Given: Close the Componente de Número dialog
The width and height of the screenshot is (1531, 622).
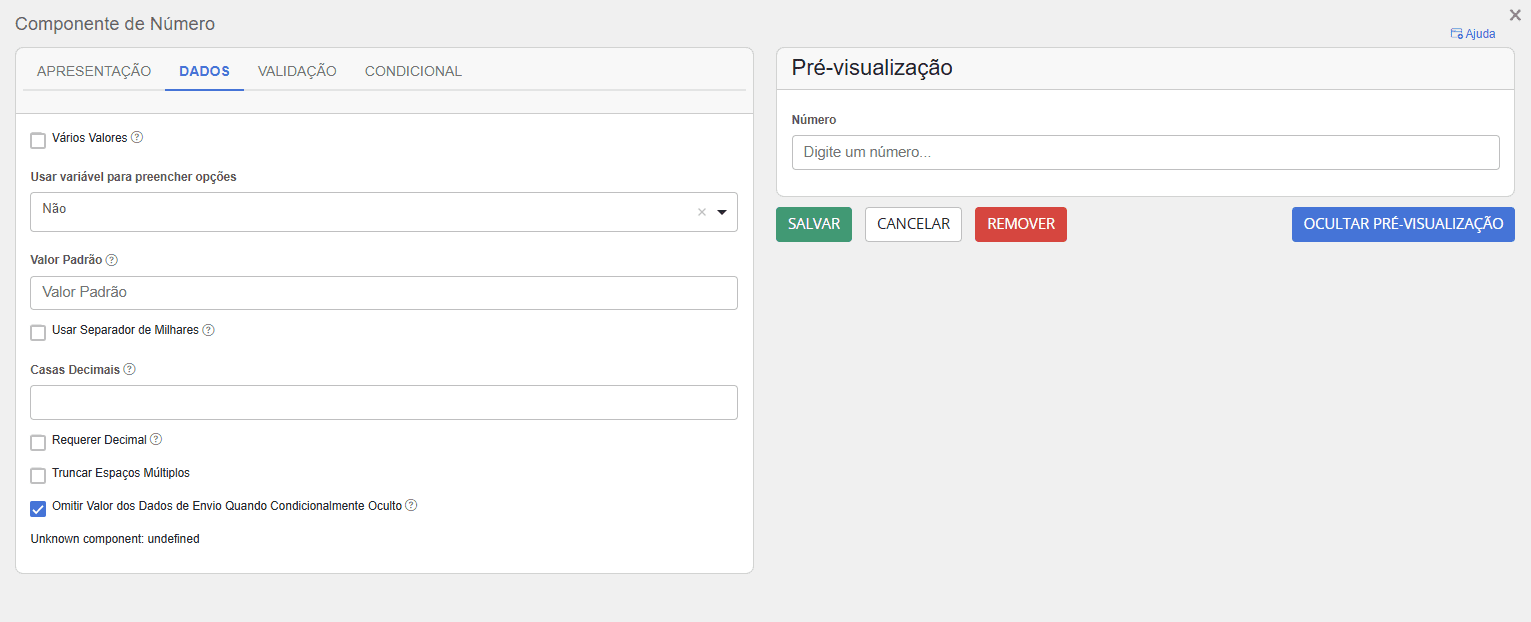Looking at the screenshot, I should point(1515,15).
